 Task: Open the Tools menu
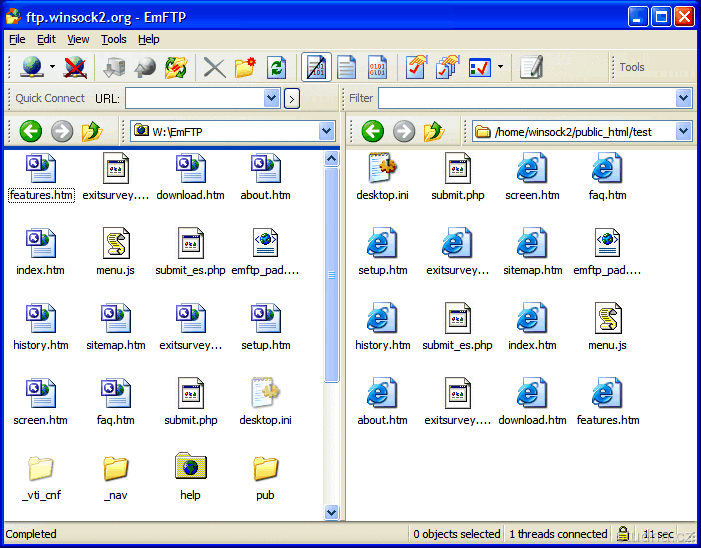[114, 39]
